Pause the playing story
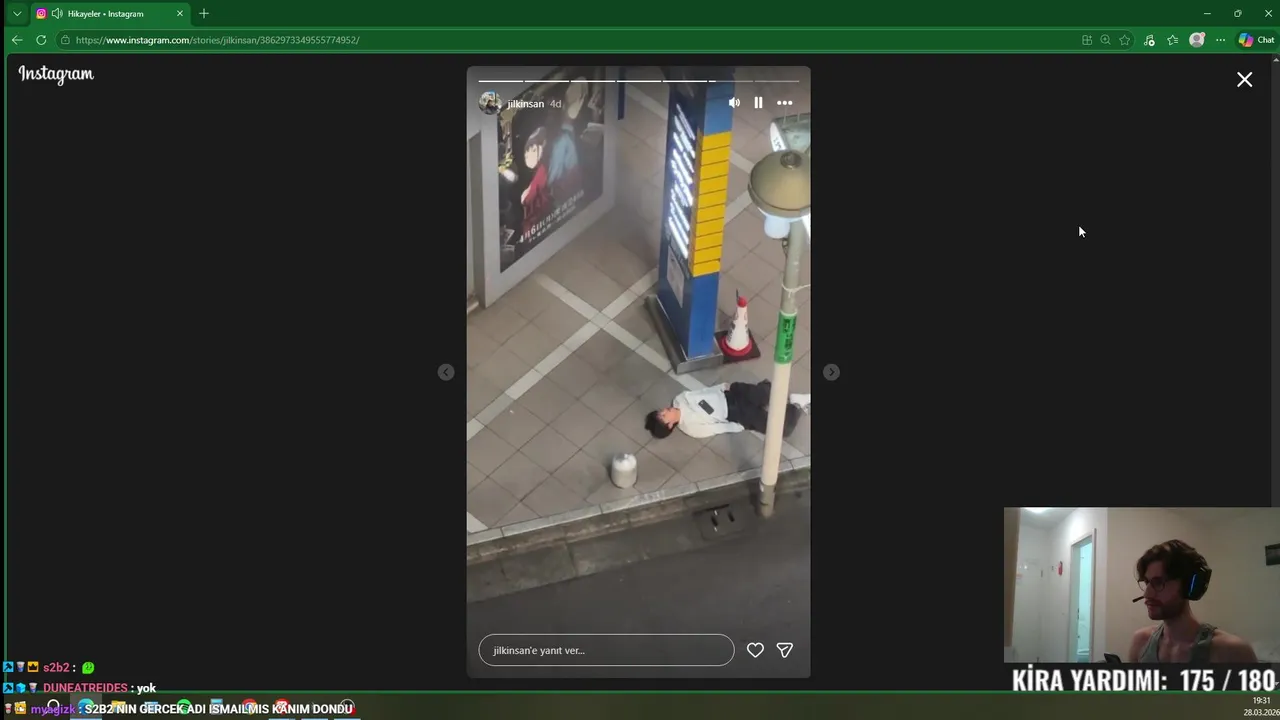This screenshot has width=1280, height=720. pos(758,103)
